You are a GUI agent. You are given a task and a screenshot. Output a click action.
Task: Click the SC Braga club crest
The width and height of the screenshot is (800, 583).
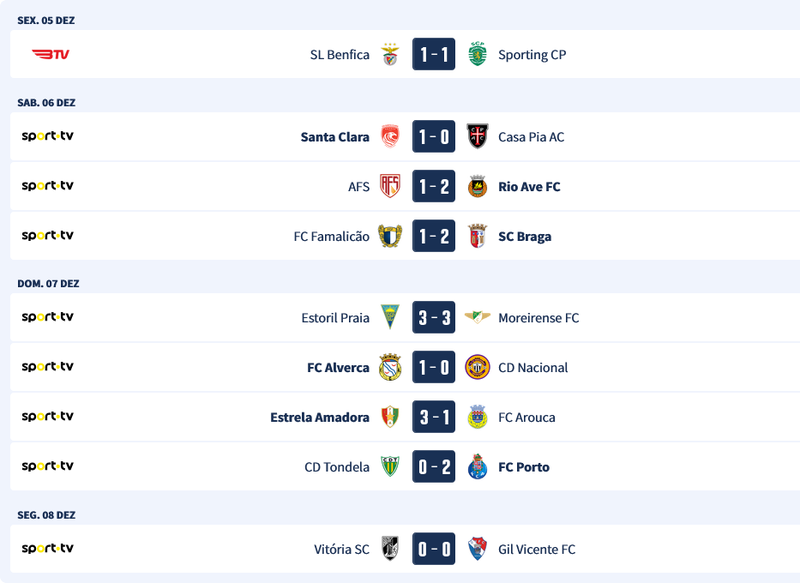click(x=478, y=236)
